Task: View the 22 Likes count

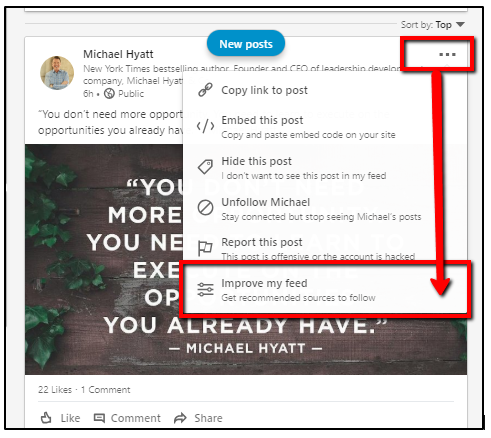Action: pyautogui.click(x=55, y=390)
